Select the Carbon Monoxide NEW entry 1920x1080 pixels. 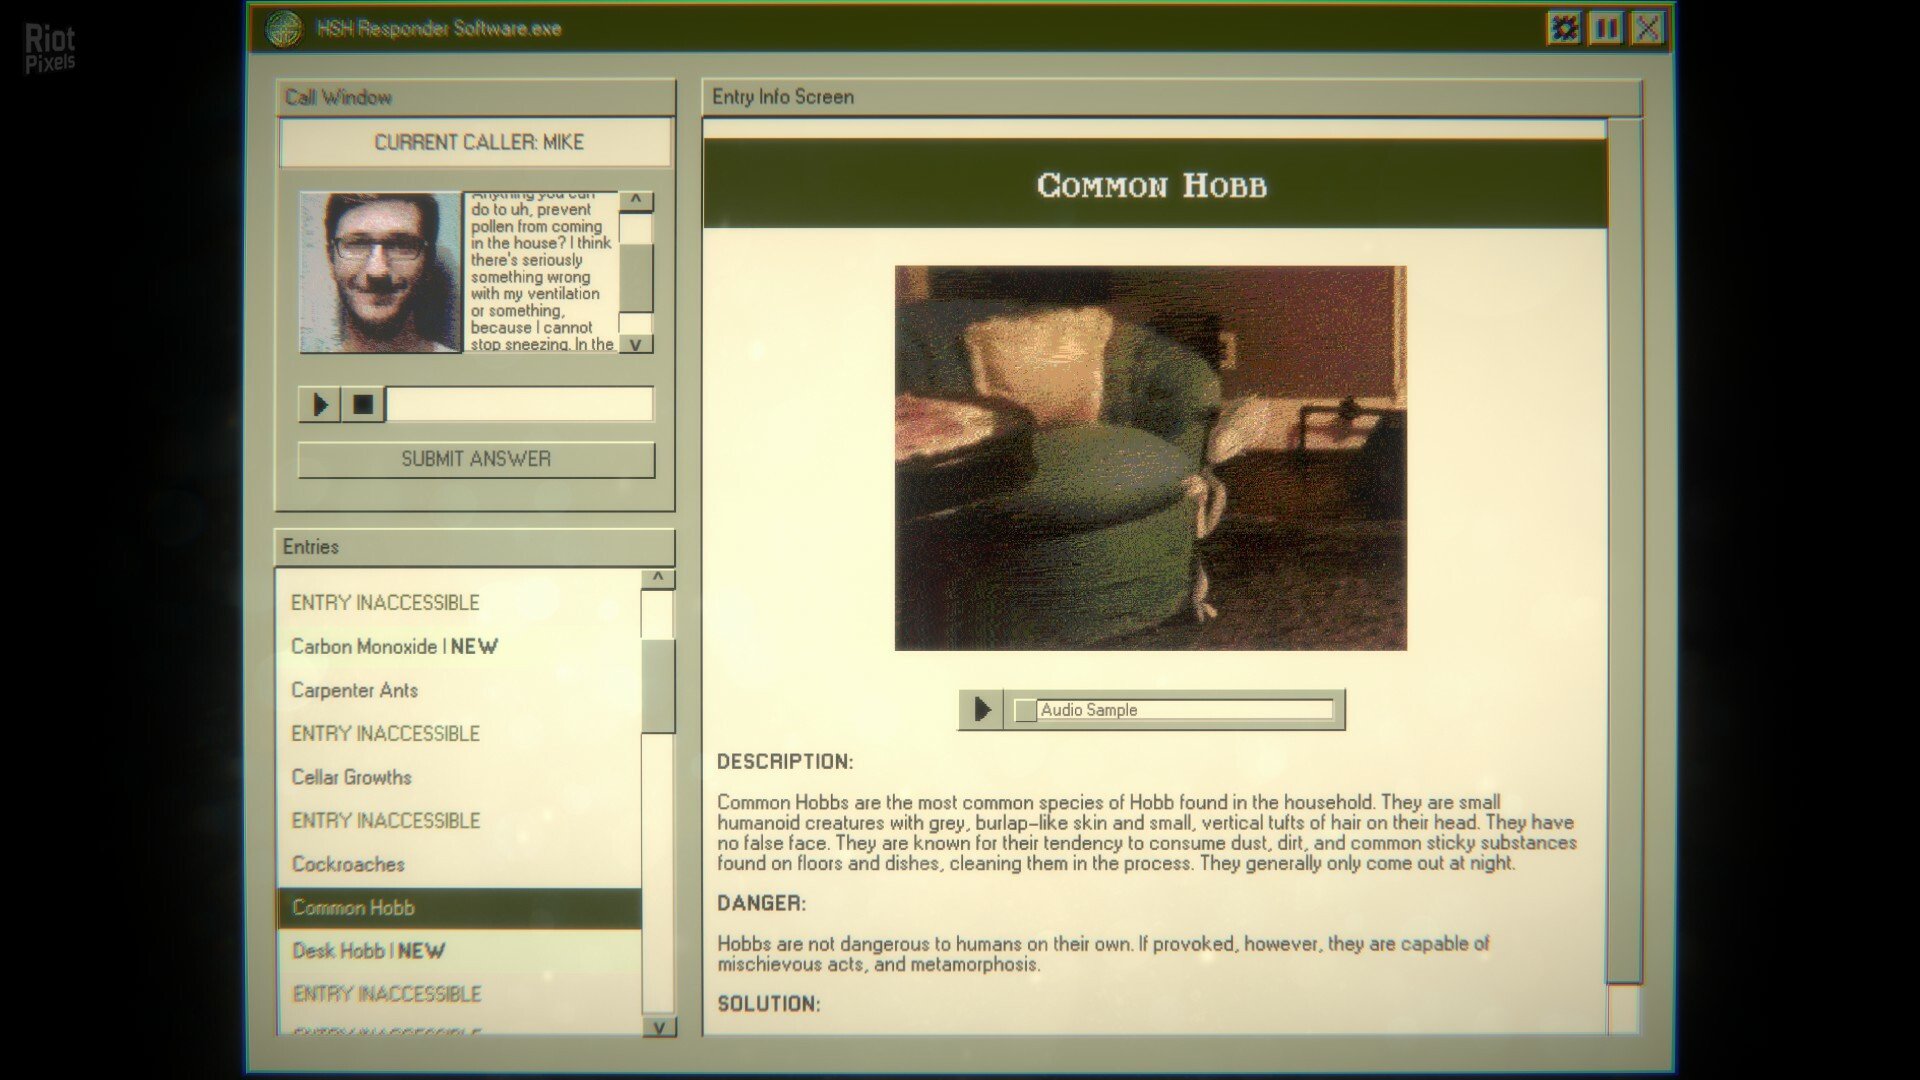tap(393, 646)
